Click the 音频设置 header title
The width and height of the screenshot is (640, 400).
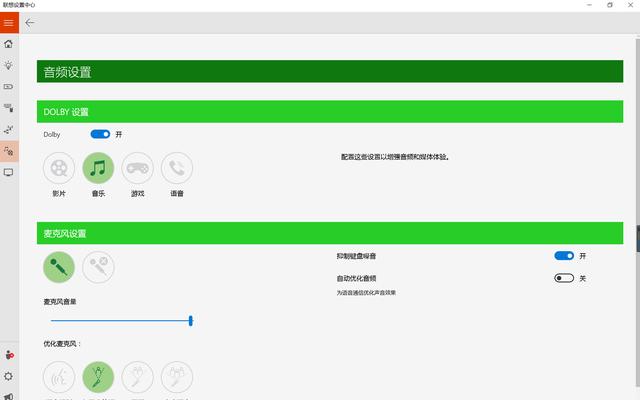pos(67,72)
